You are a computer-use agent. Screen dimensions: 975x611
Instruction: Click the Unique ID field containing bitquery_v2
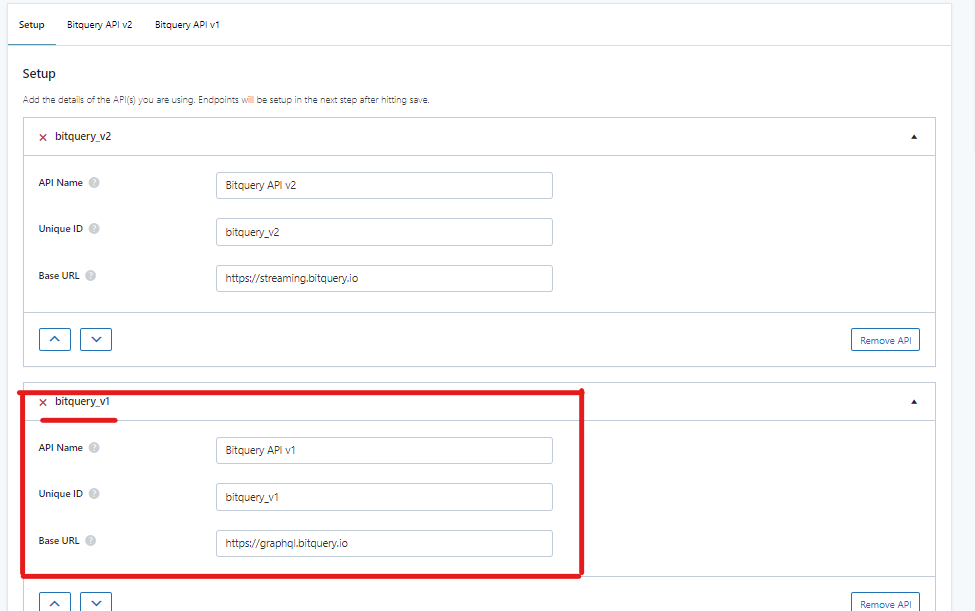click(x=384, y=232)
